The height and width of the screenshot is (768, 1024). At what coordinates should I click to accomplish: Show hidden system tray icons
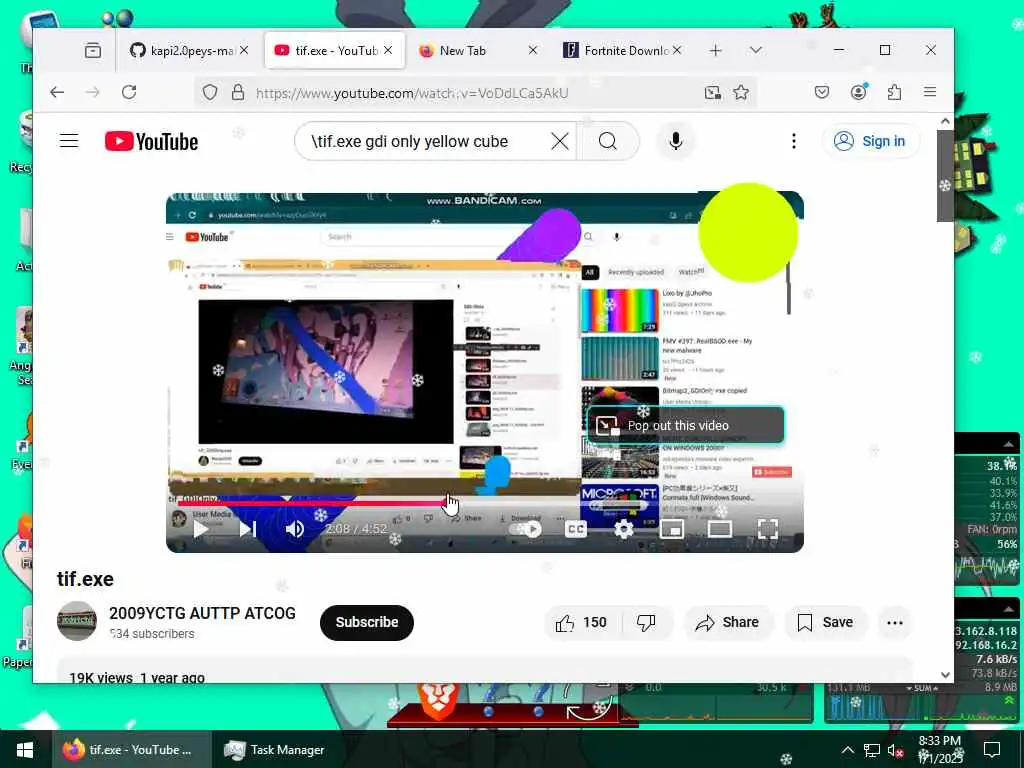(x=847, y=750)
